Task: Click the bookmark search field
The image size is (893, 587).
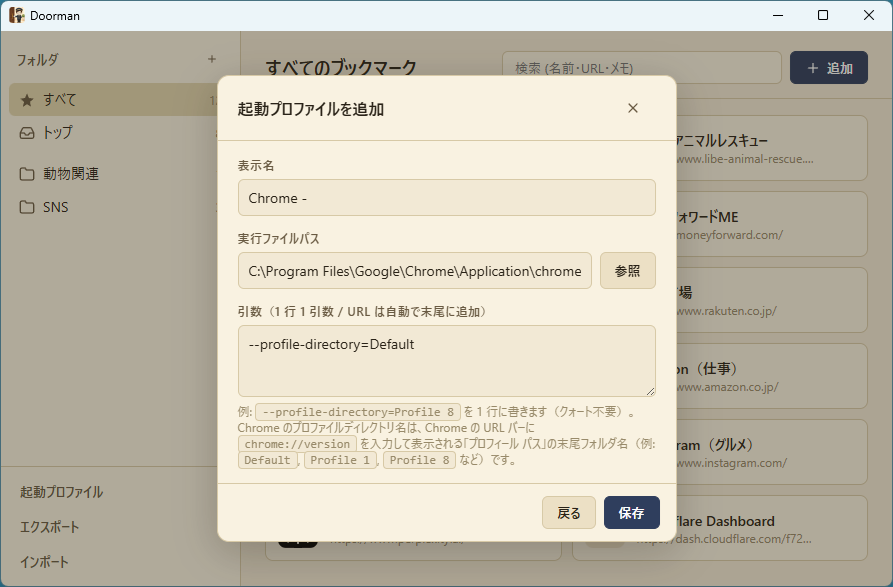Action: [x=641, y=68]
